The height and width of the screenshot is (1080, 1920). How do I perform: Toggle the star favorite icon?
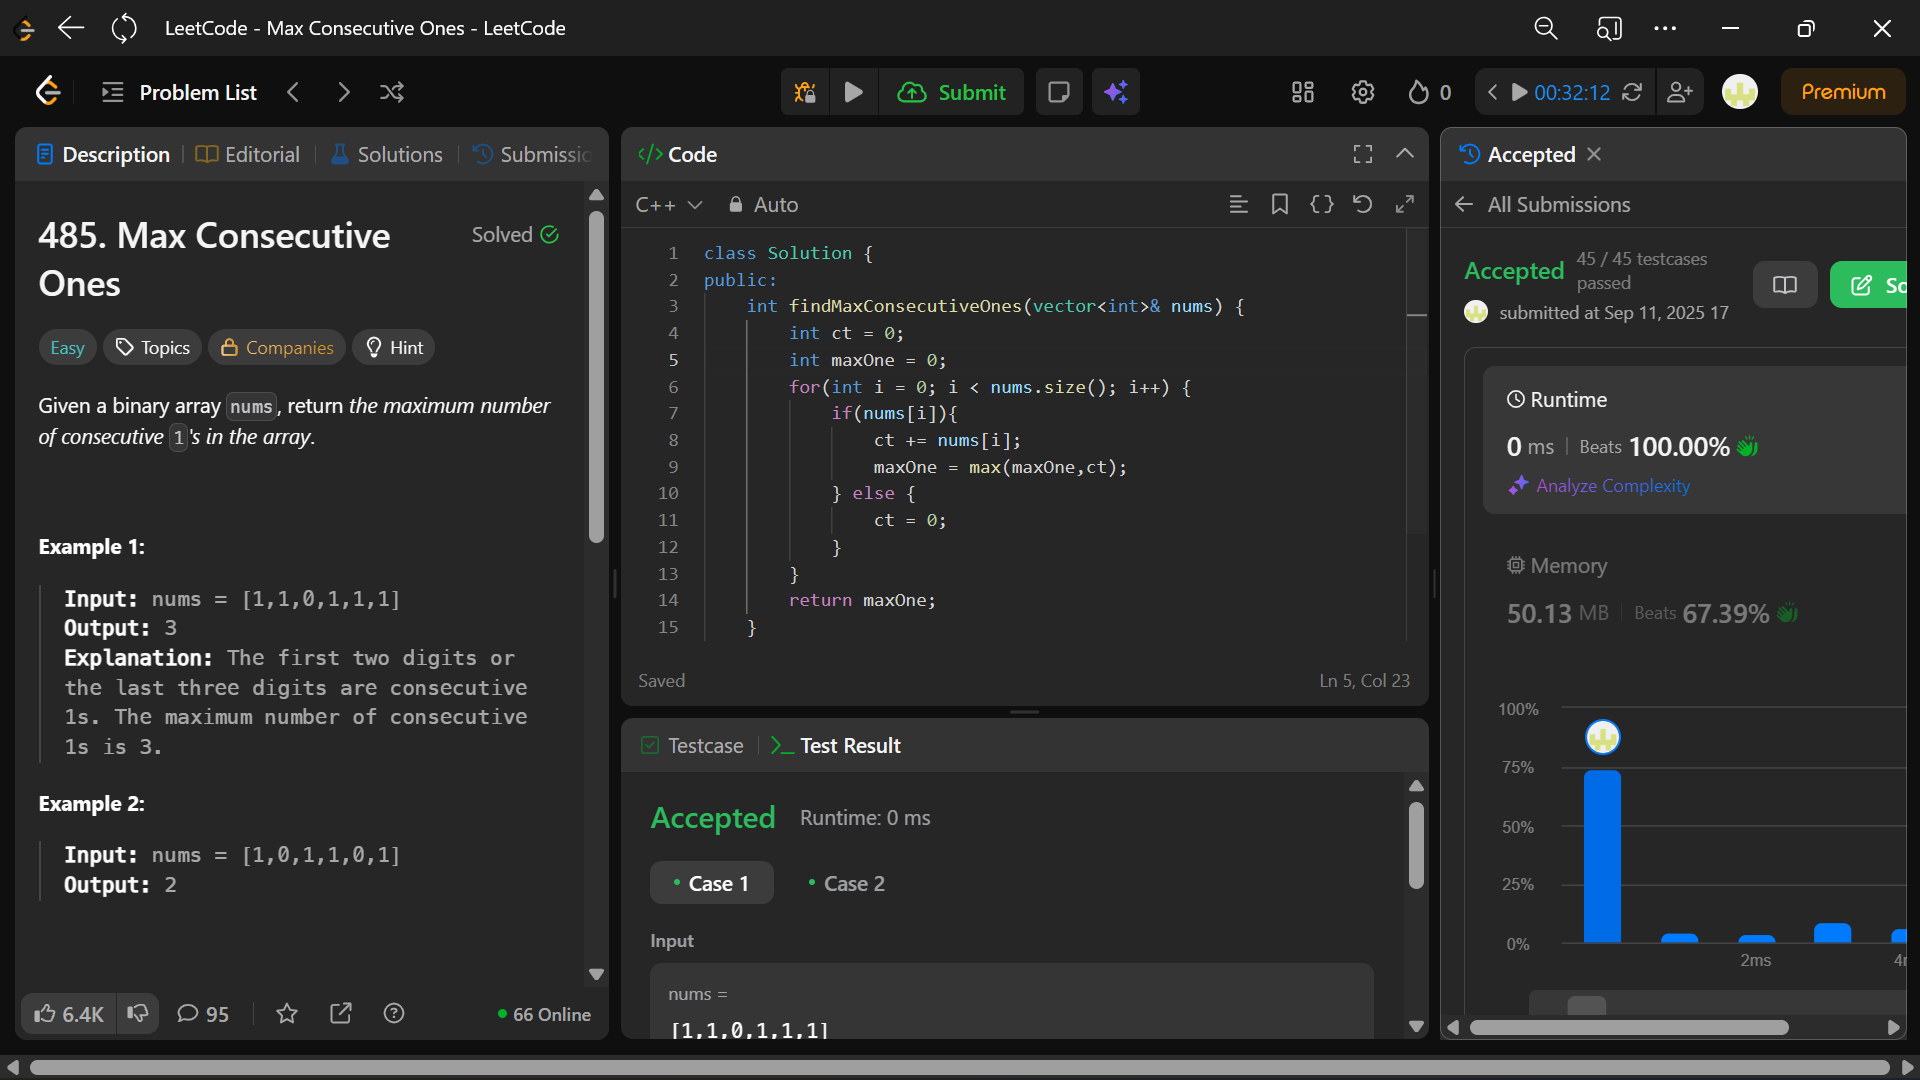click(x=287, y=1014)
